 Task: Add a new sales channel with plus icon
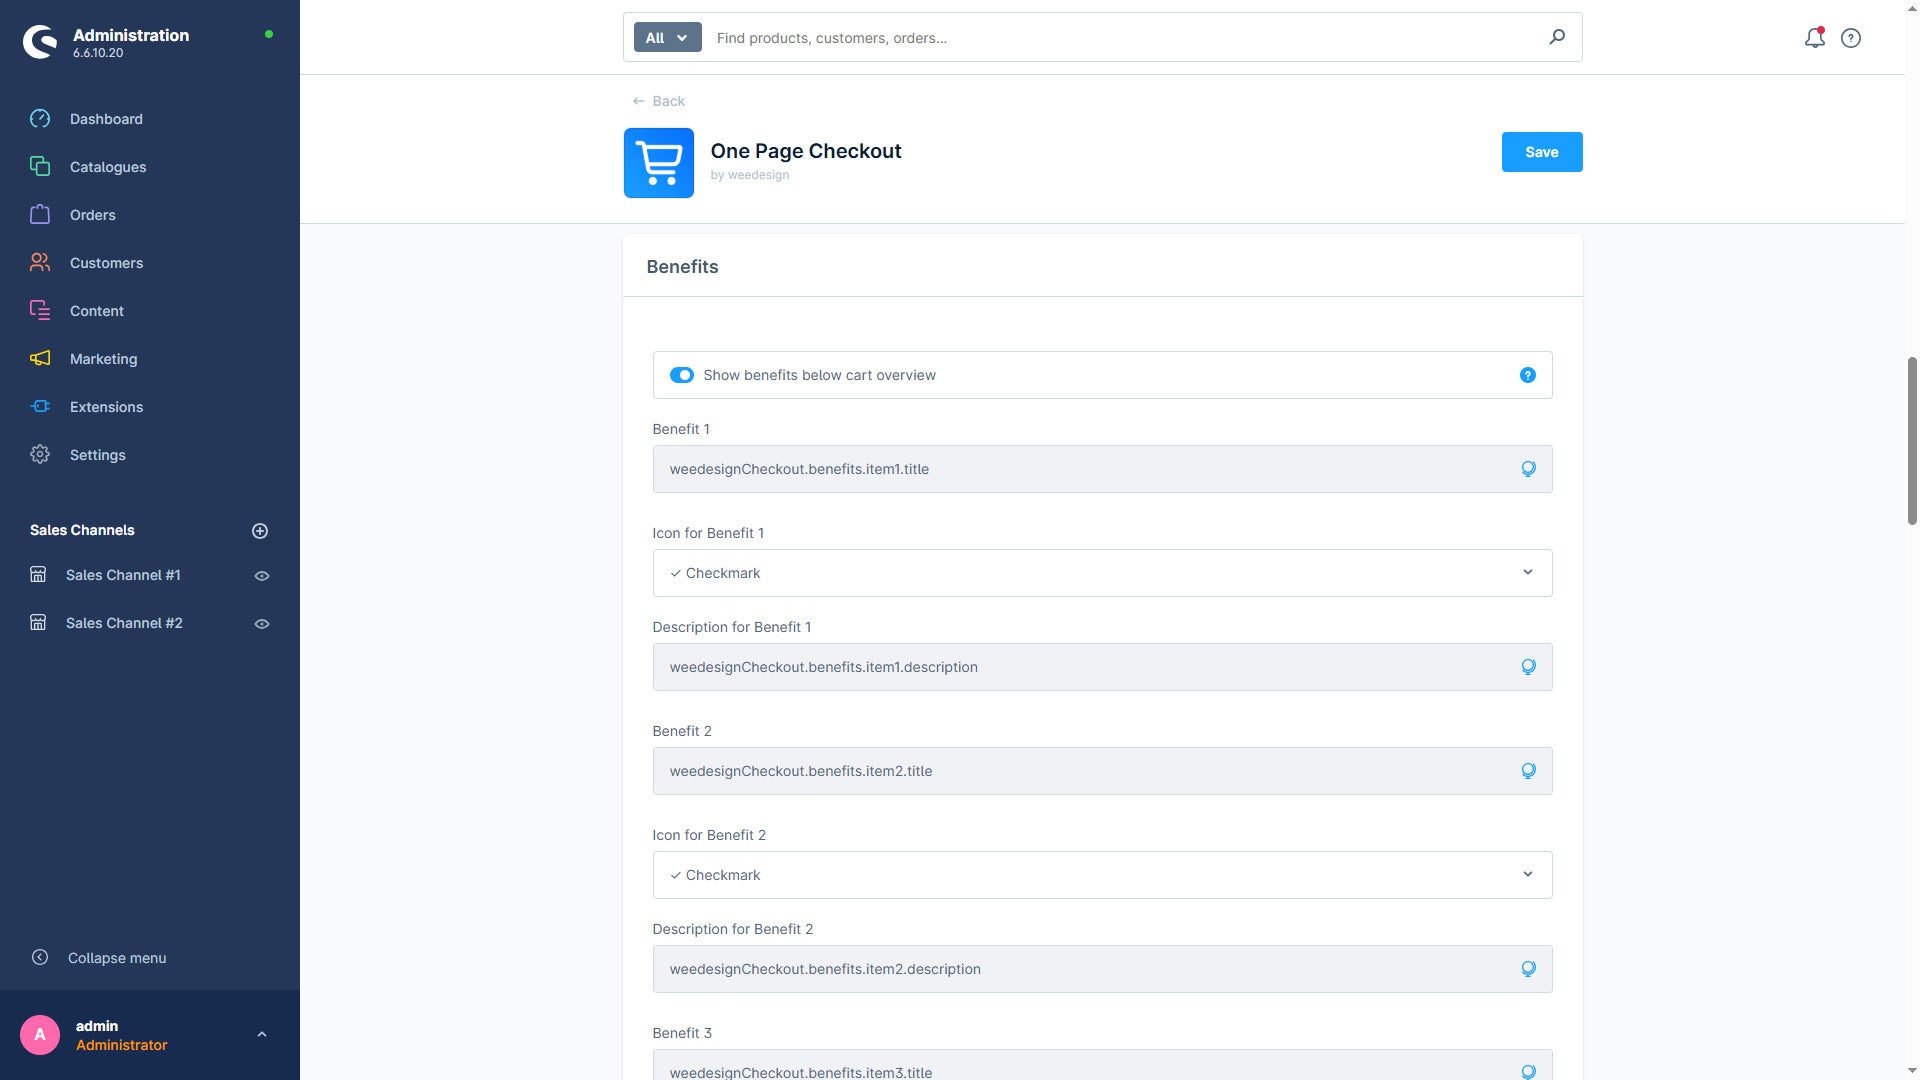point(260,531)
